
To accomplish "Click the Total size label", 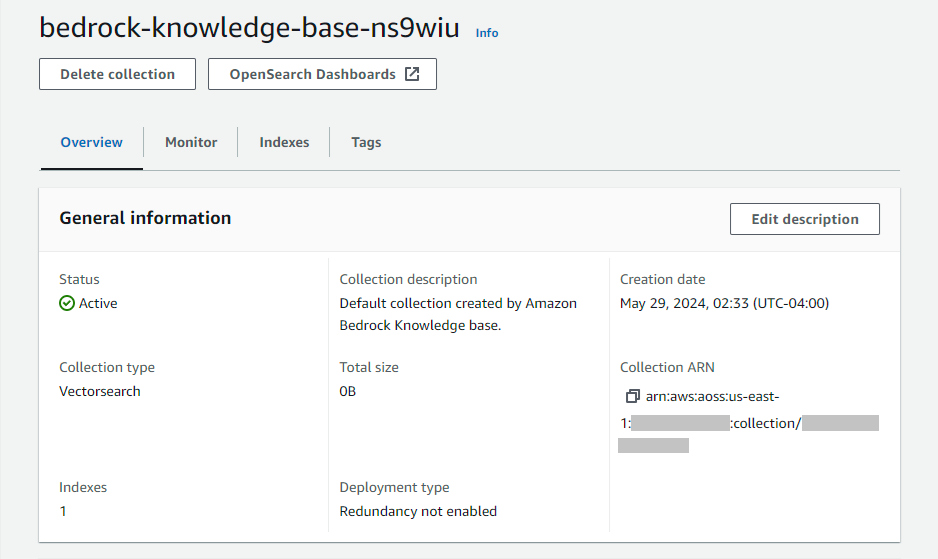I will tap(369, 367).
